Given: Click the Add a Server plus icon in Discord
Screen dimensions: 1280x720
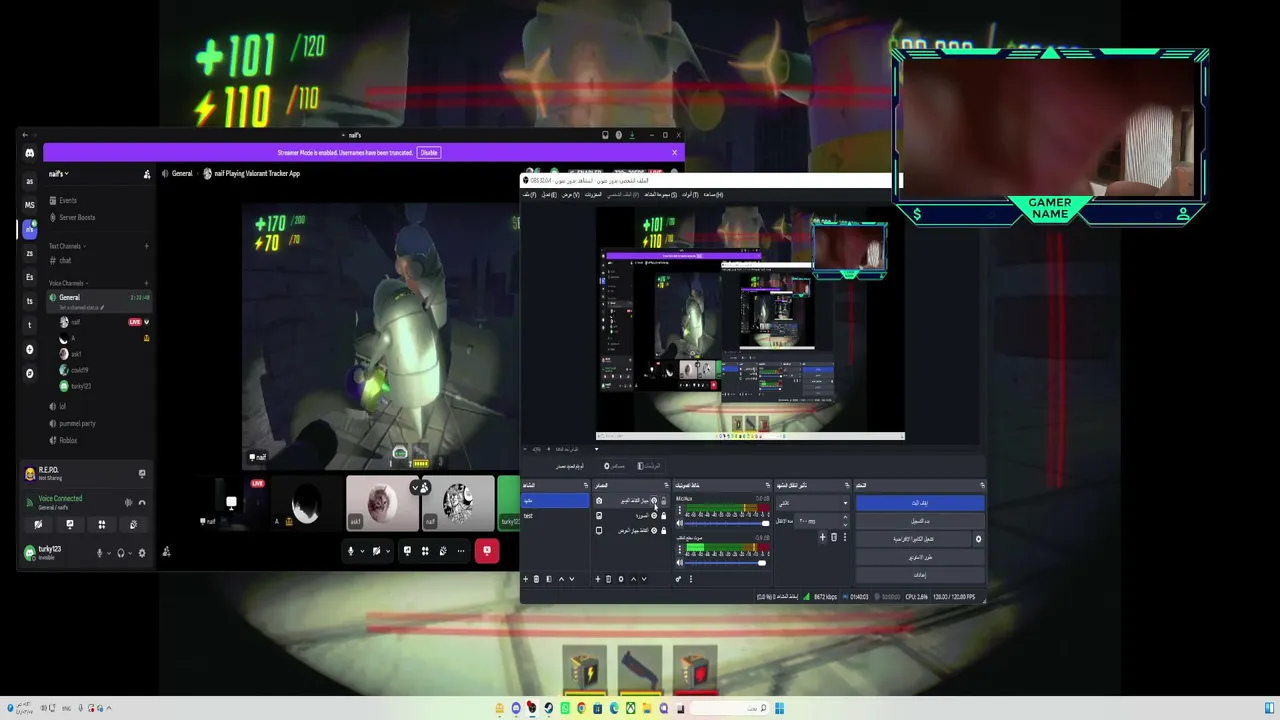Looking at the screenshot, I should pos(29,349).
